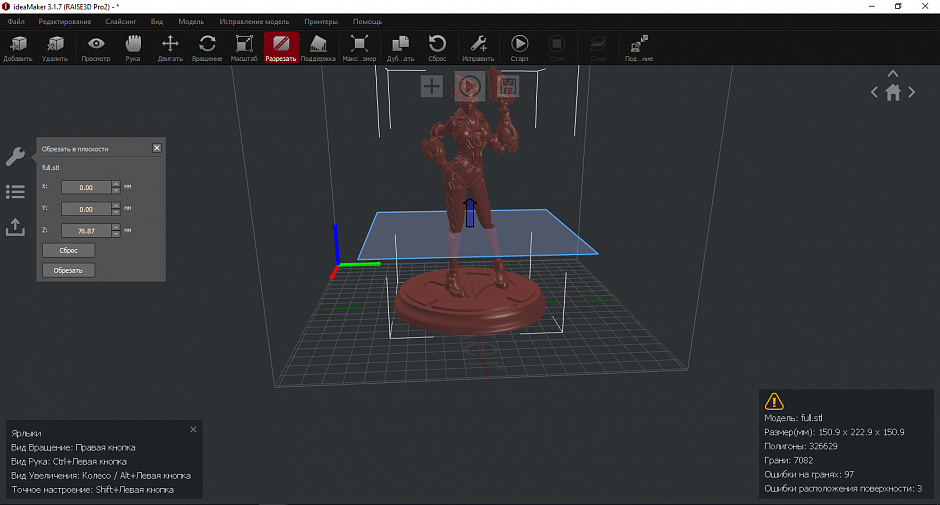The image size is (940, 505).
Task: Click the X value input field
Action: point(86,187)
